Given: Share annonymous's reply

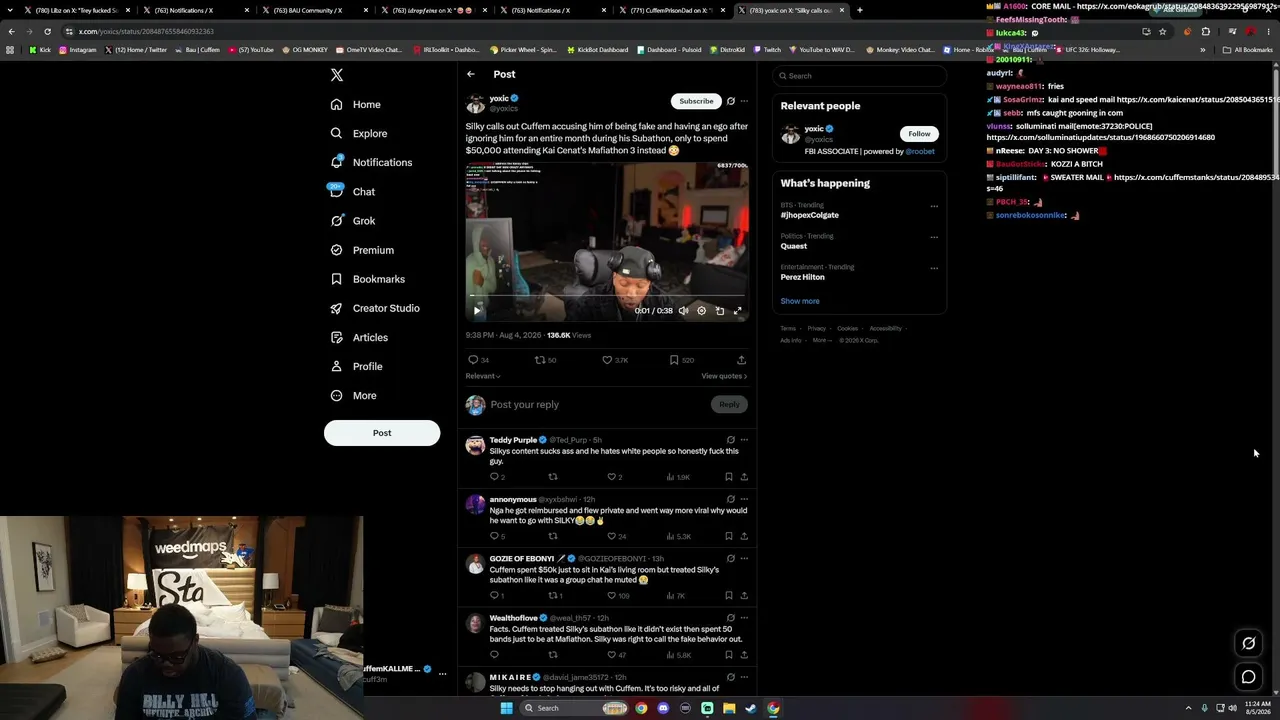Looking at the screenshot, I should [x=744, y=536].
